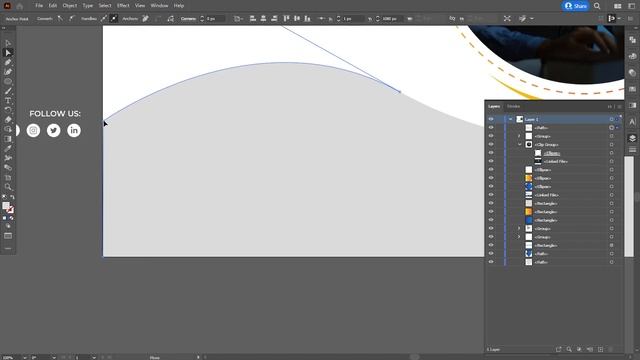This screenshot has height=360, width=640.
Task: Open the Layers icon in right dock
Action: click(x=632, y=138)
